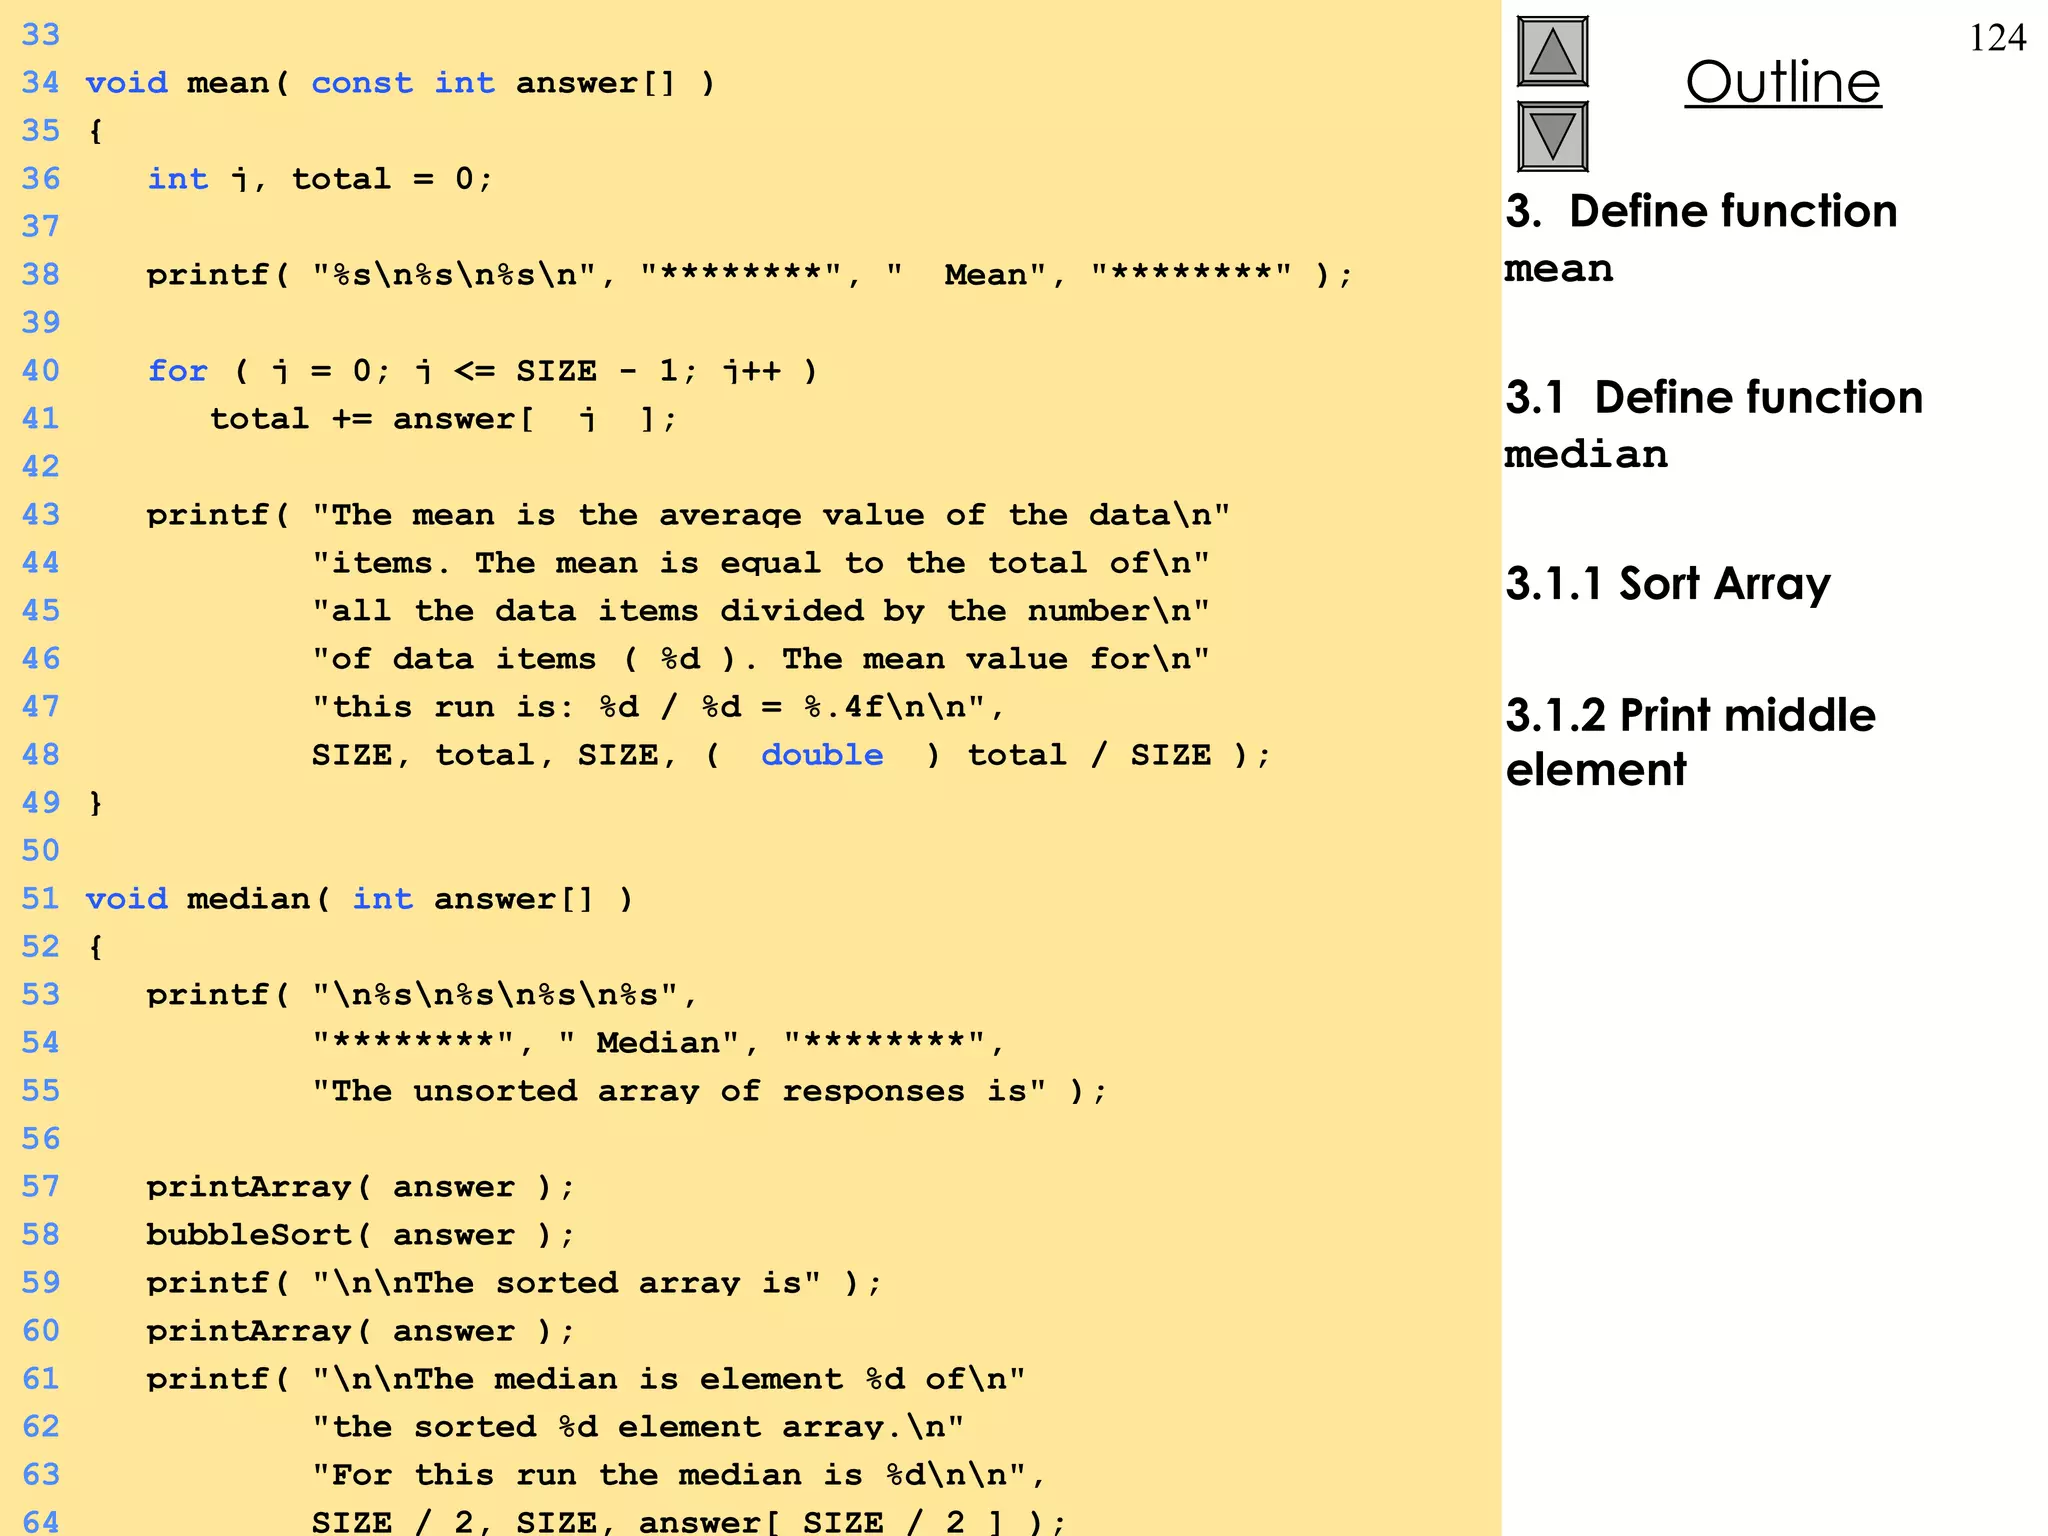Click the 'double' cast keyword on line 48
Image resolution: width=2048 pixels, height=1536 pixels.
point(822,755)
